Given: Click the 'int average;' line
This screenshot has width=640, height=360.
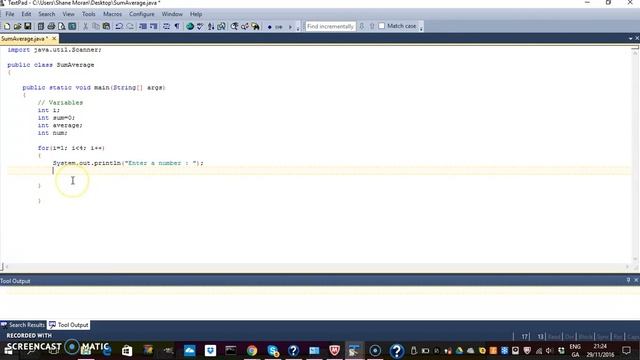Looking at the screenshot, I should tap(60, 125).
